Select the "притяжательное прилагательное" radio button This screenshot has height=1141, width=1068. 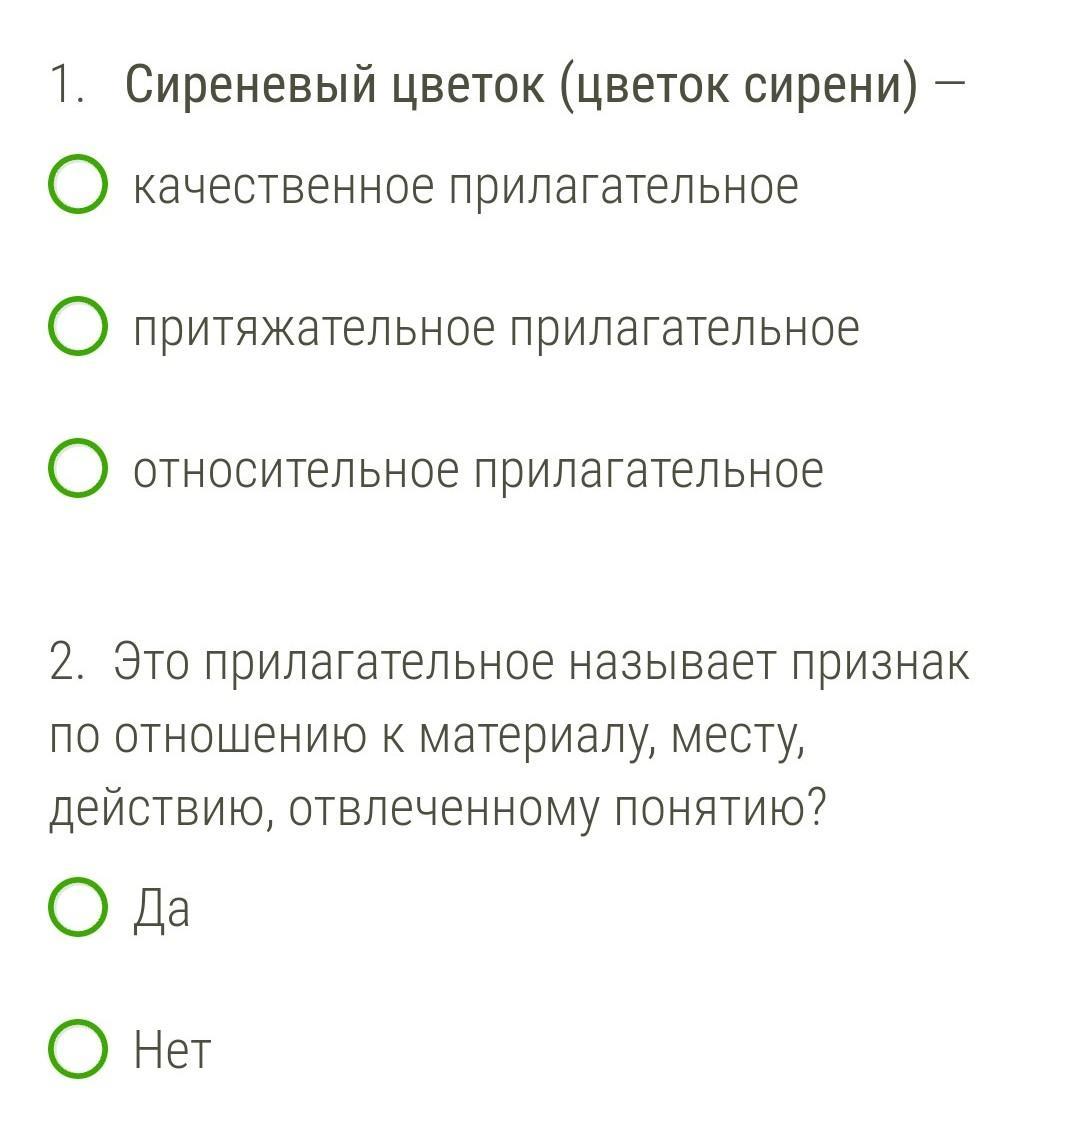[78, 326]
